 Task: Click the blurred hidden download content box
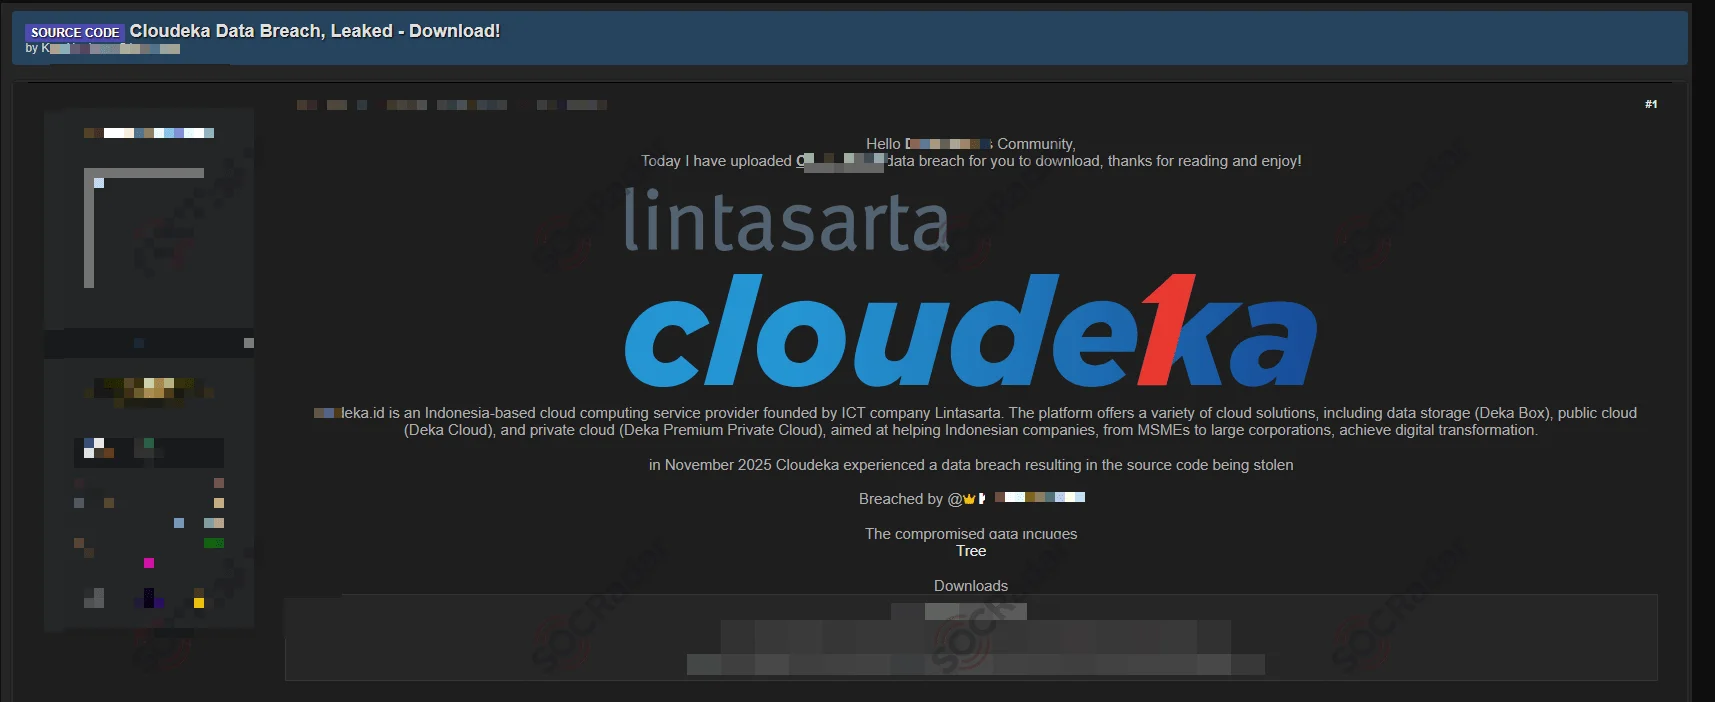coord(971,637)
